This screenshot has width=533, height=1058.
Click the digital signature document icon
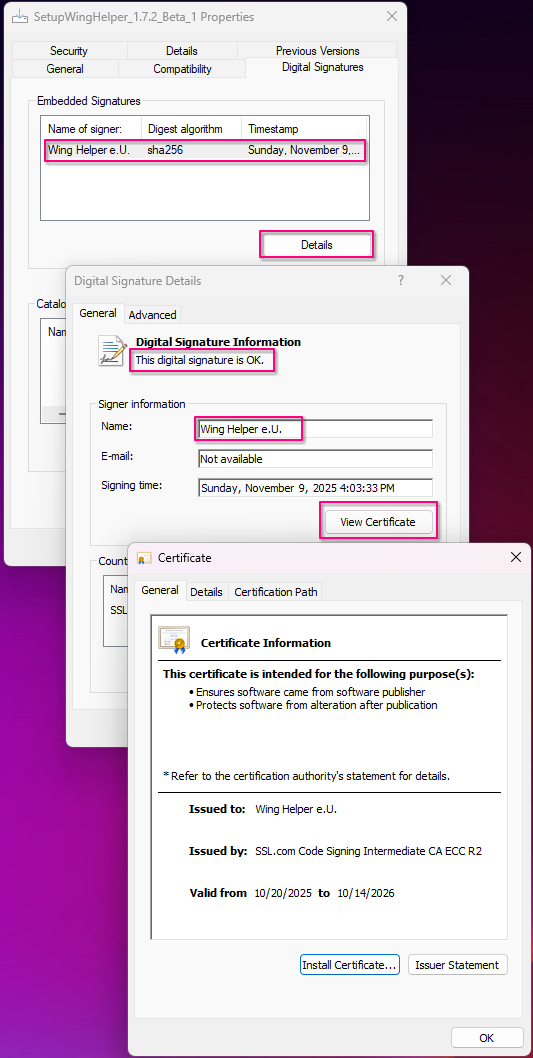[x=113, y=350]
